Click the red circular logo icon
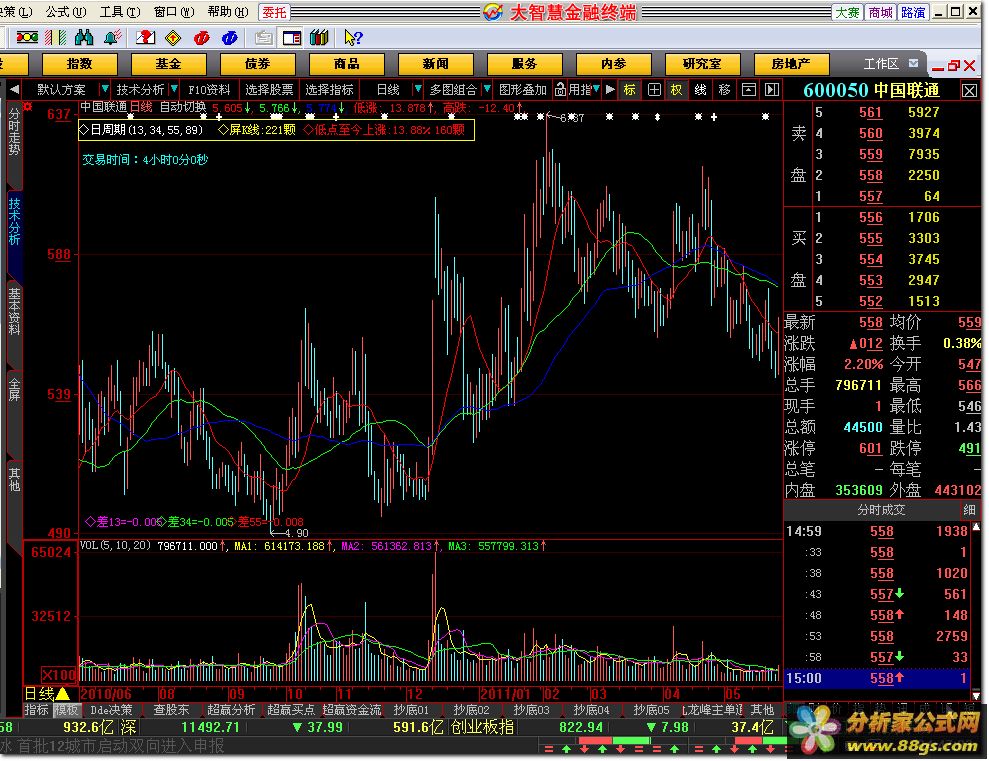This screenshot has height=761, width=989. pos(201,38)
